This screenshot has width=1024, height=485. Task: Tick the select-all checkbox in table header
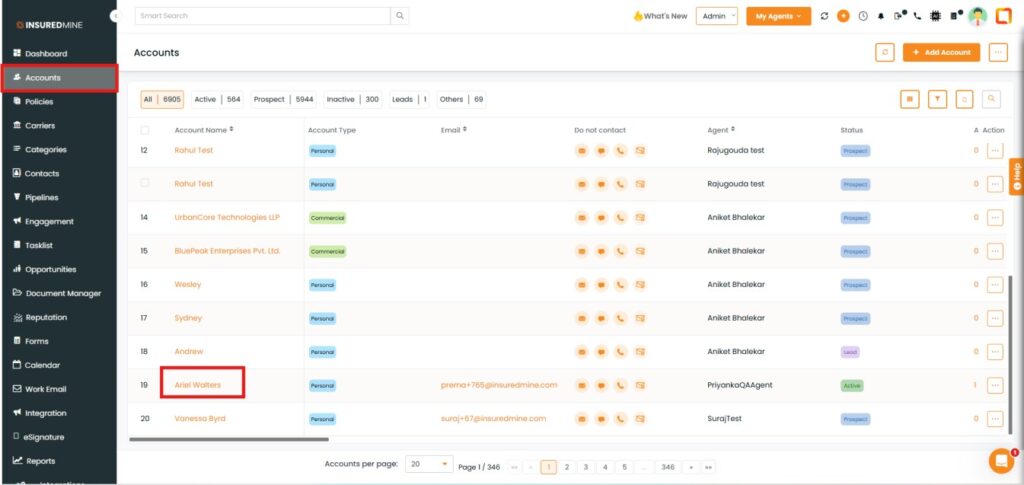coord(145,130)
